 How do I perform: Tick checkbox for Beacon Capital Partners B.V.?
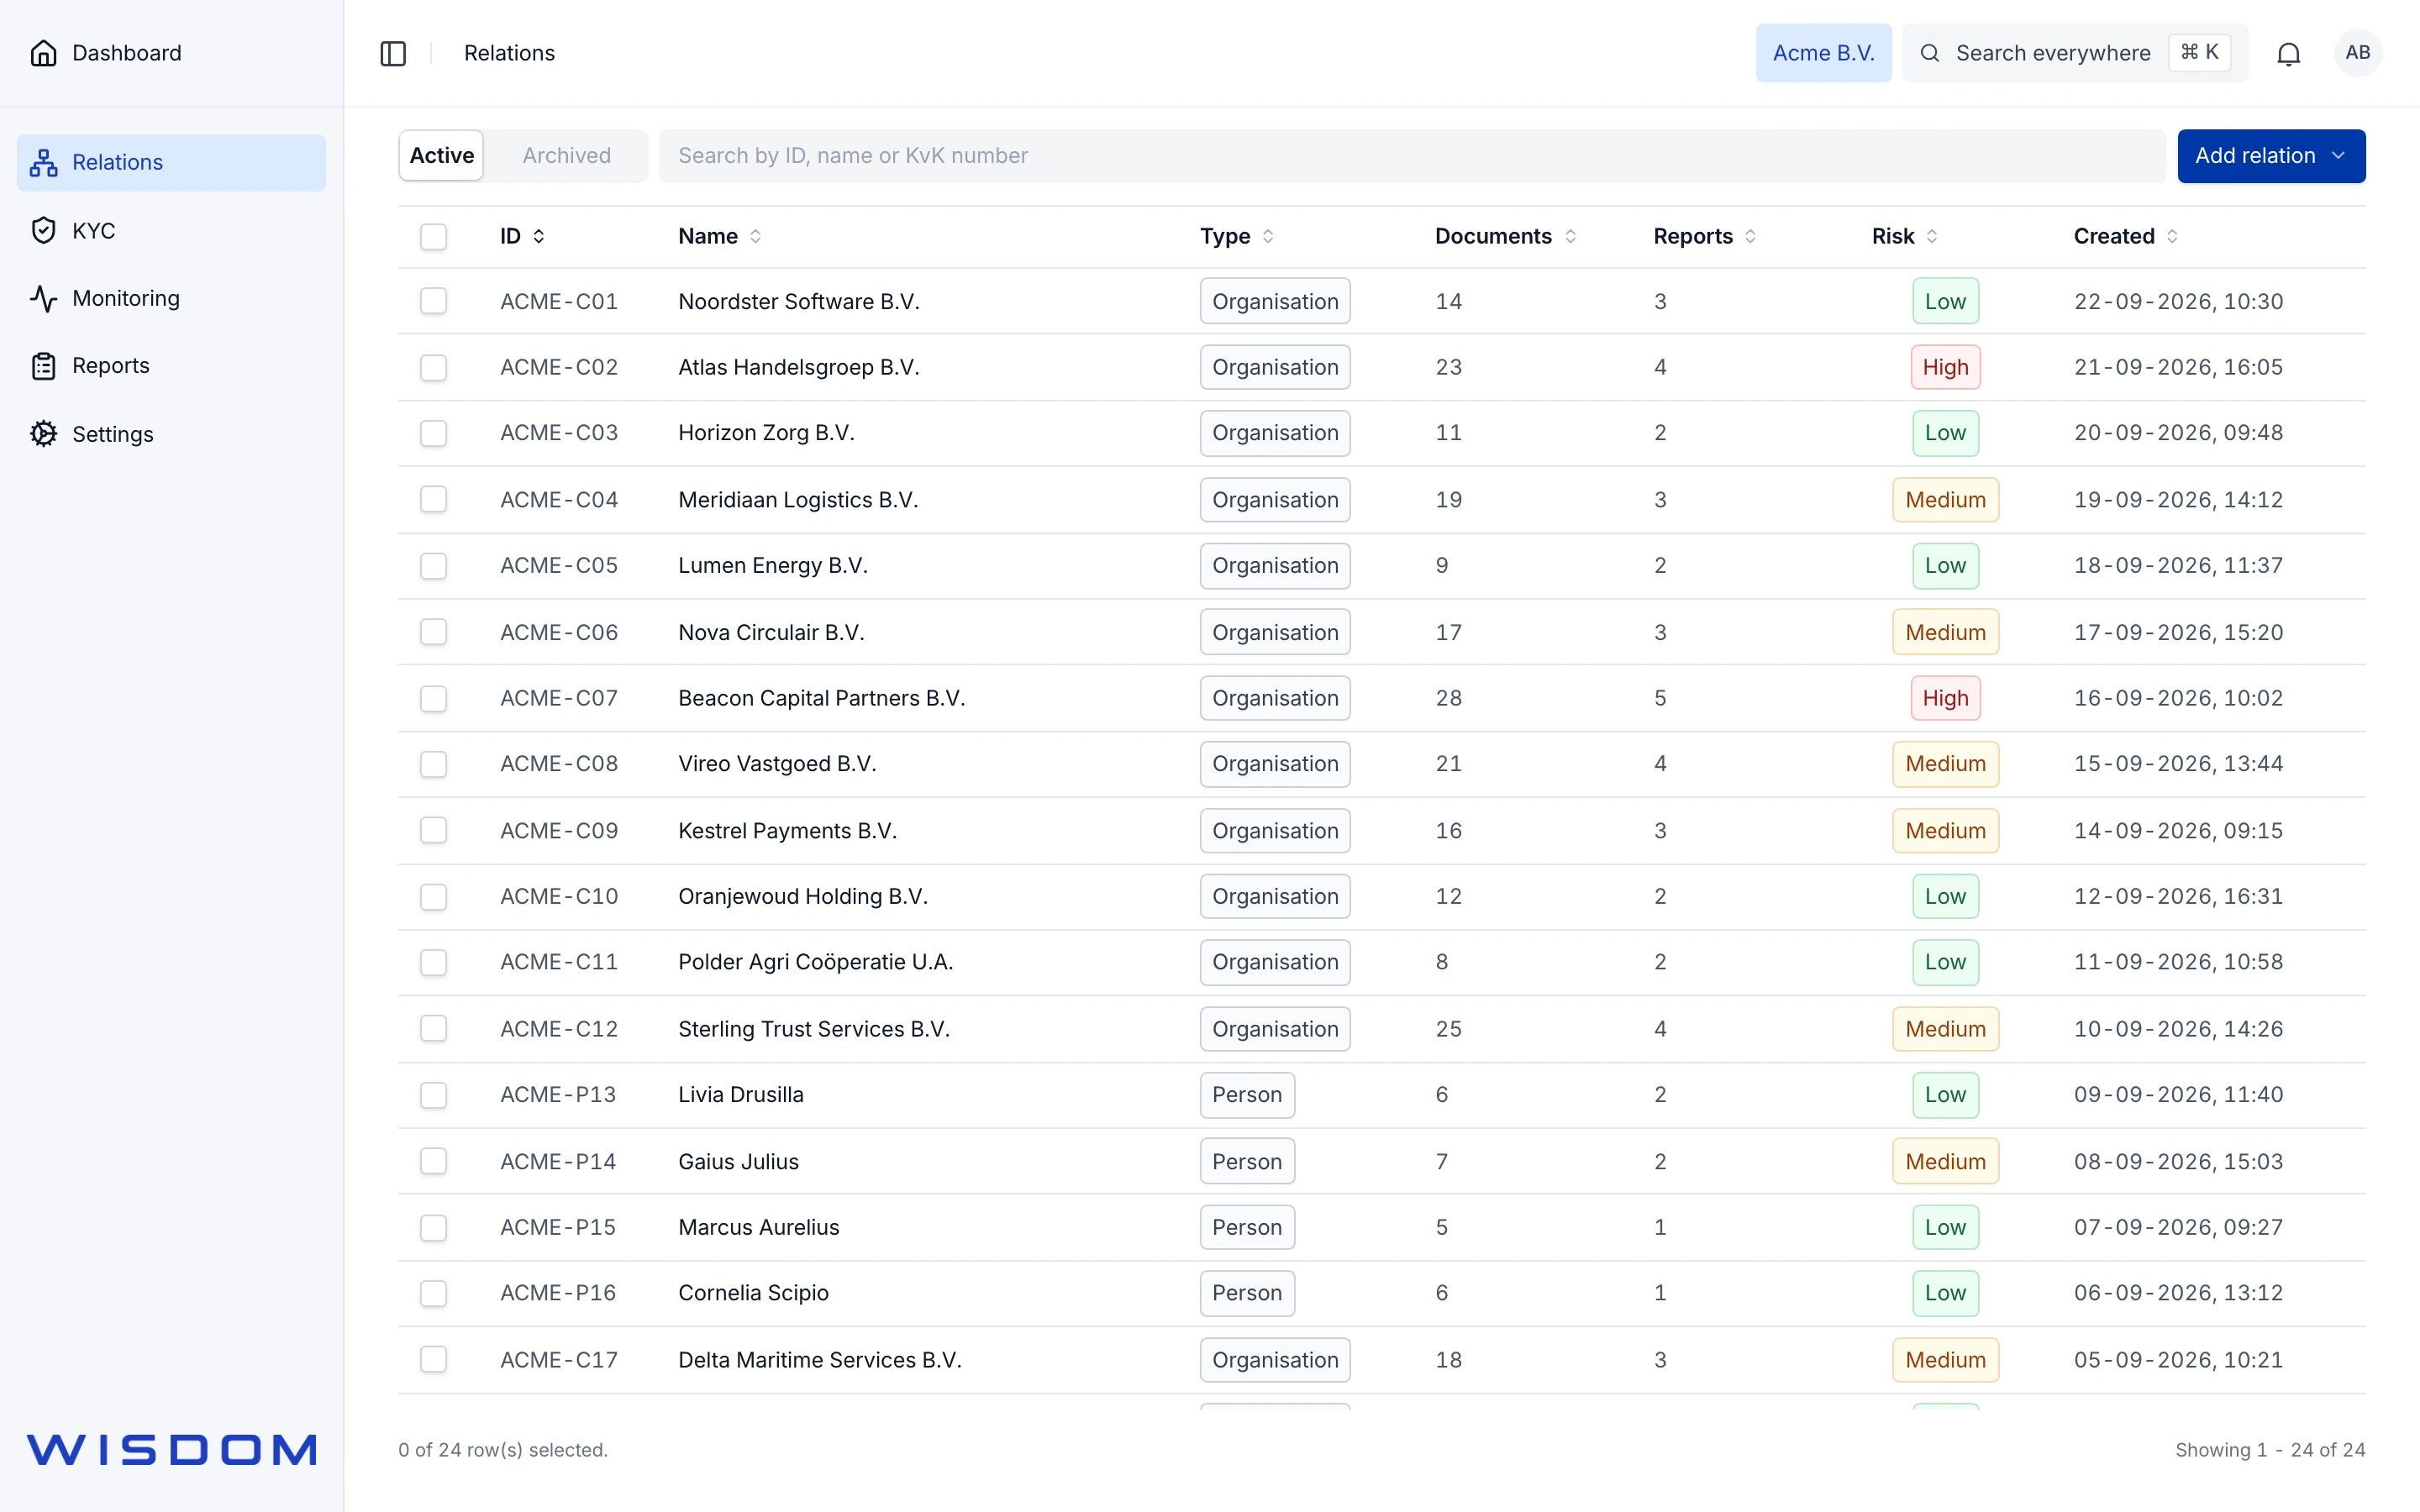coord(433,698)
